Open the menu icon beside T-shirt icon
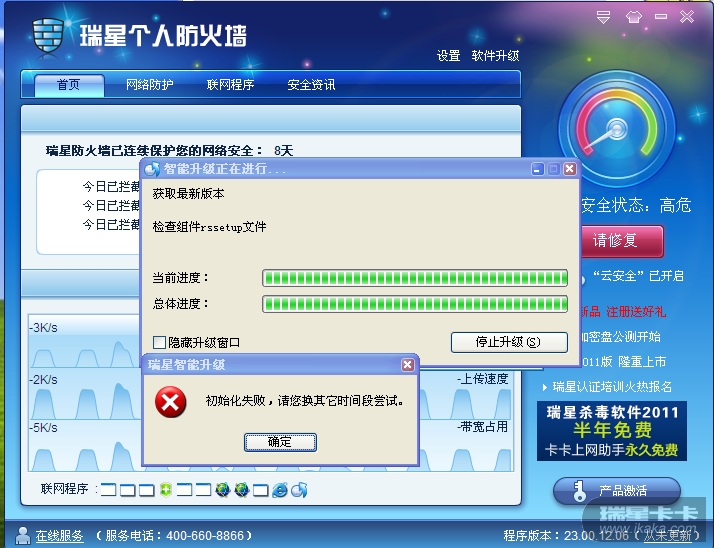This screenshot has width=714, height=548. [603, 17]
